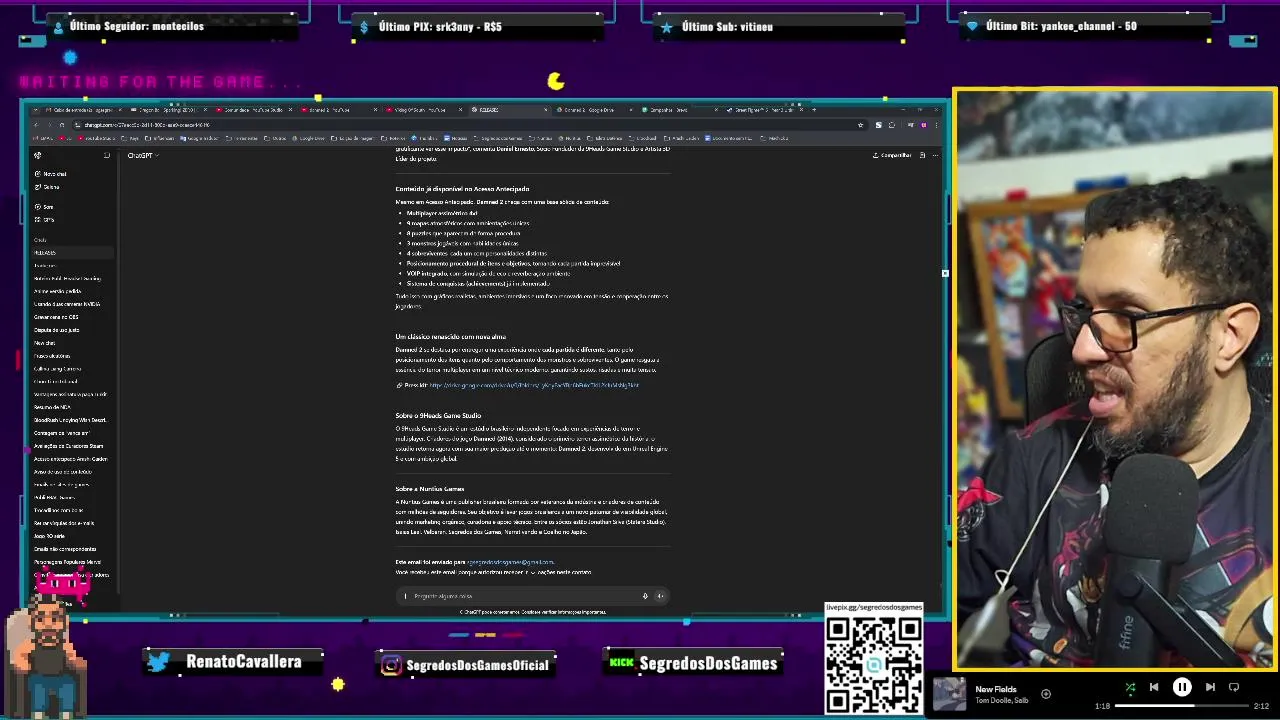The height and width of the screenshot is (720, 1280).
Task: Click the ChatGPT logo in the sidebar
Action: 38,155
